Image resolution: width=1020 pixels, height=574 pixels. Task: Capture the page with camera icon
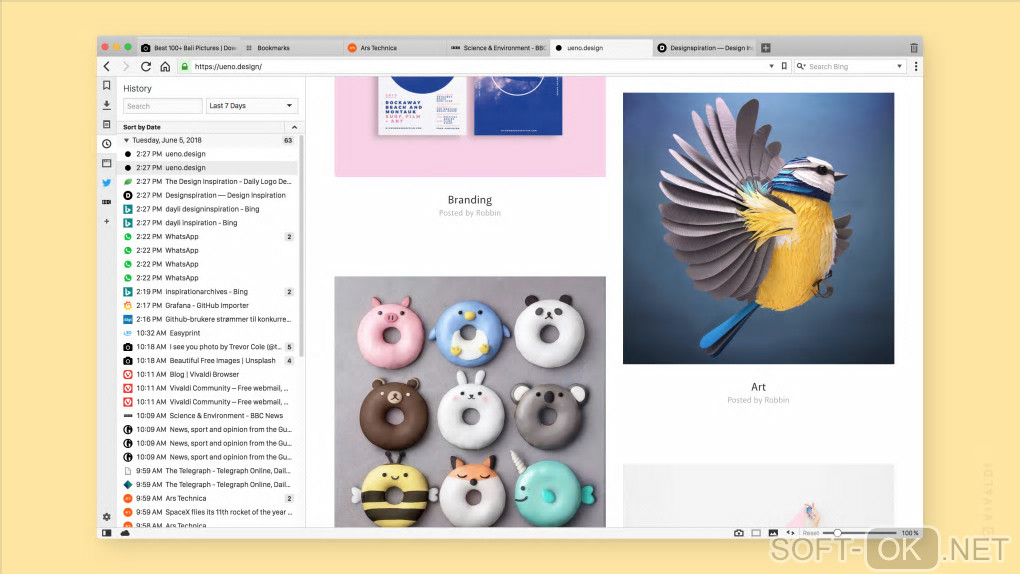[738, 533]
